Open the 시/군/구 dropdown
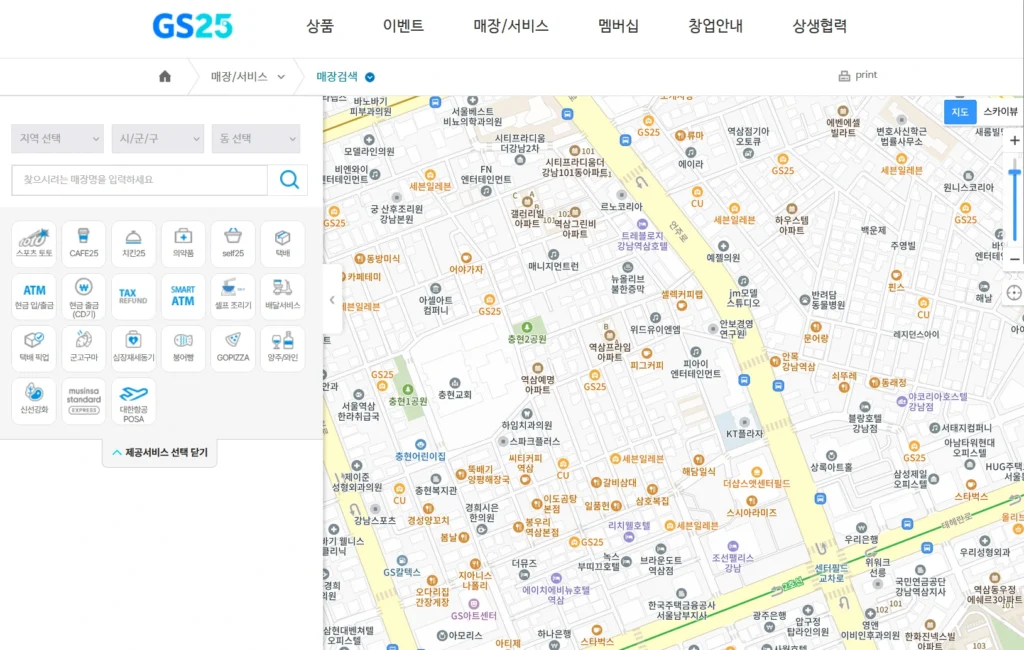Screen dimensions: 1024x650 [x=157, y=138]
